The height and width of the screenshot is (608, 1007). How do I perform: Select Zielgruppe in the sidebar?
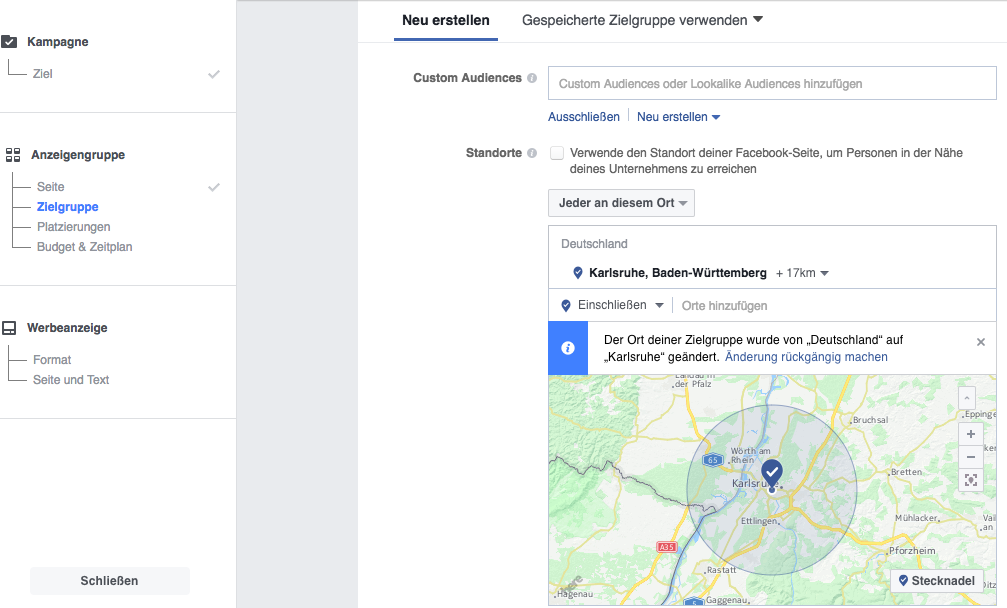(67, 207)
